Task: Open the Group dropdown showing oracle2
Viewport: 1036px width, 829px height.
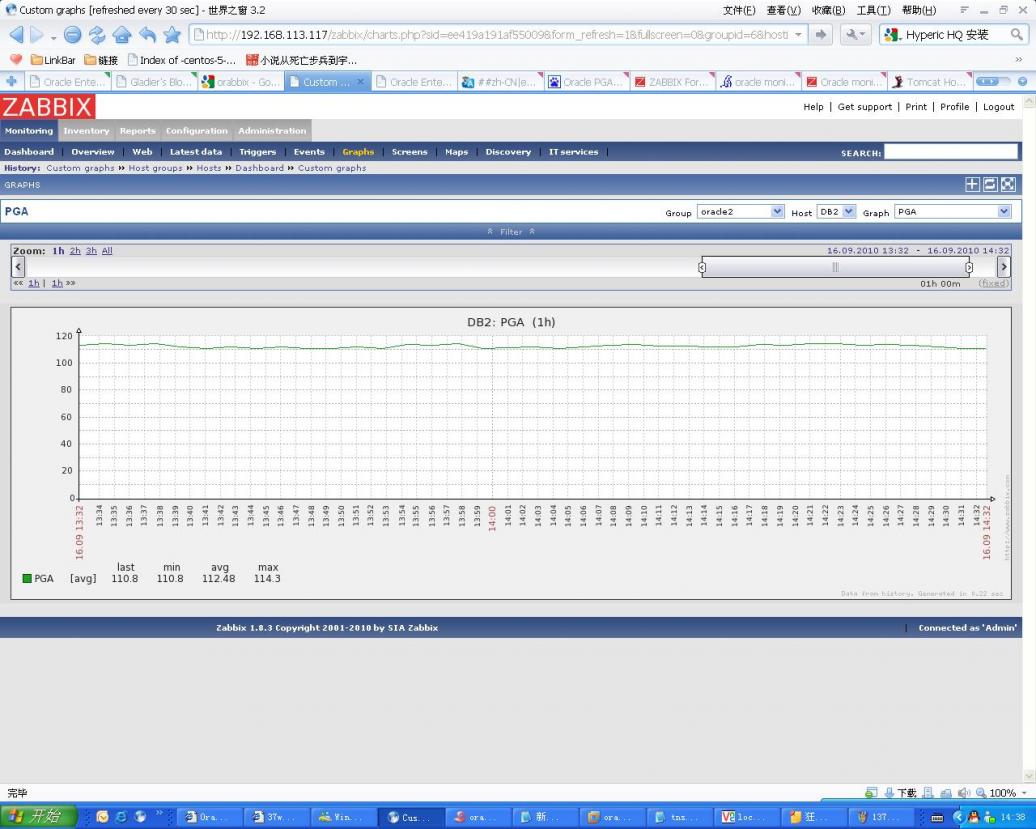Action: point(740,212)
